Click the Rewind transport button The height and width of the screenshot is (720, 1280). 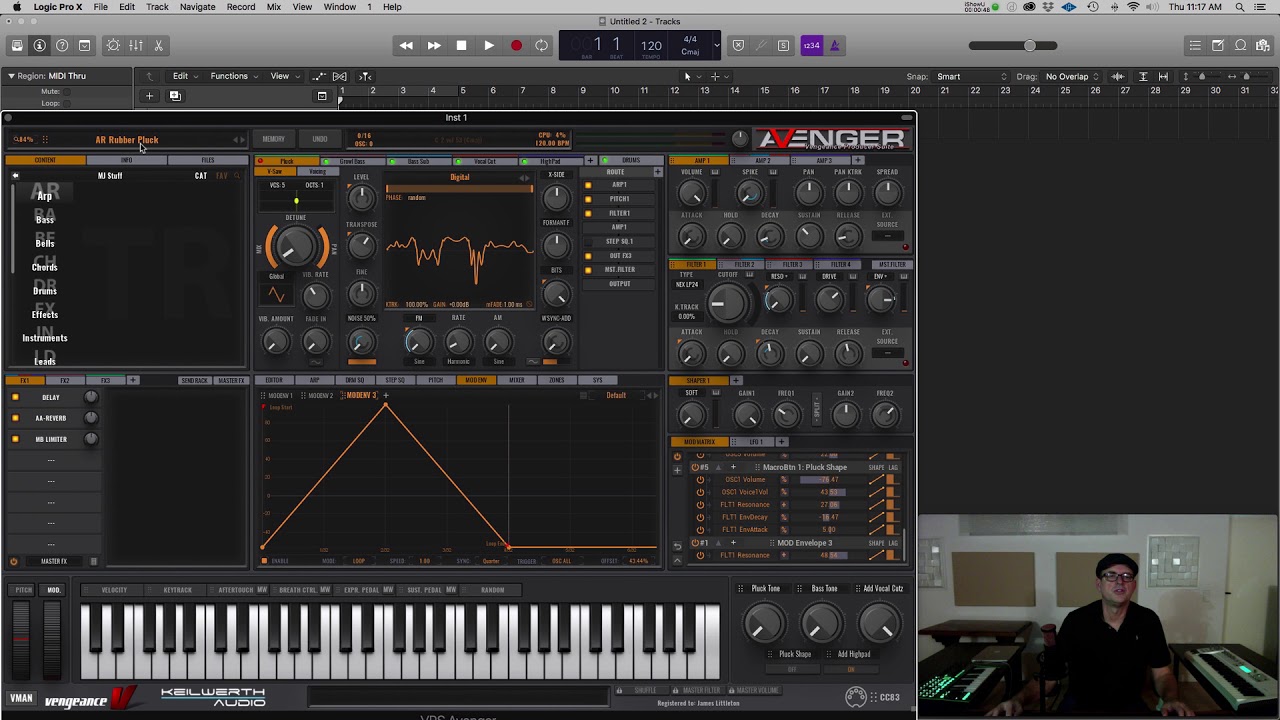coord(406,45)
